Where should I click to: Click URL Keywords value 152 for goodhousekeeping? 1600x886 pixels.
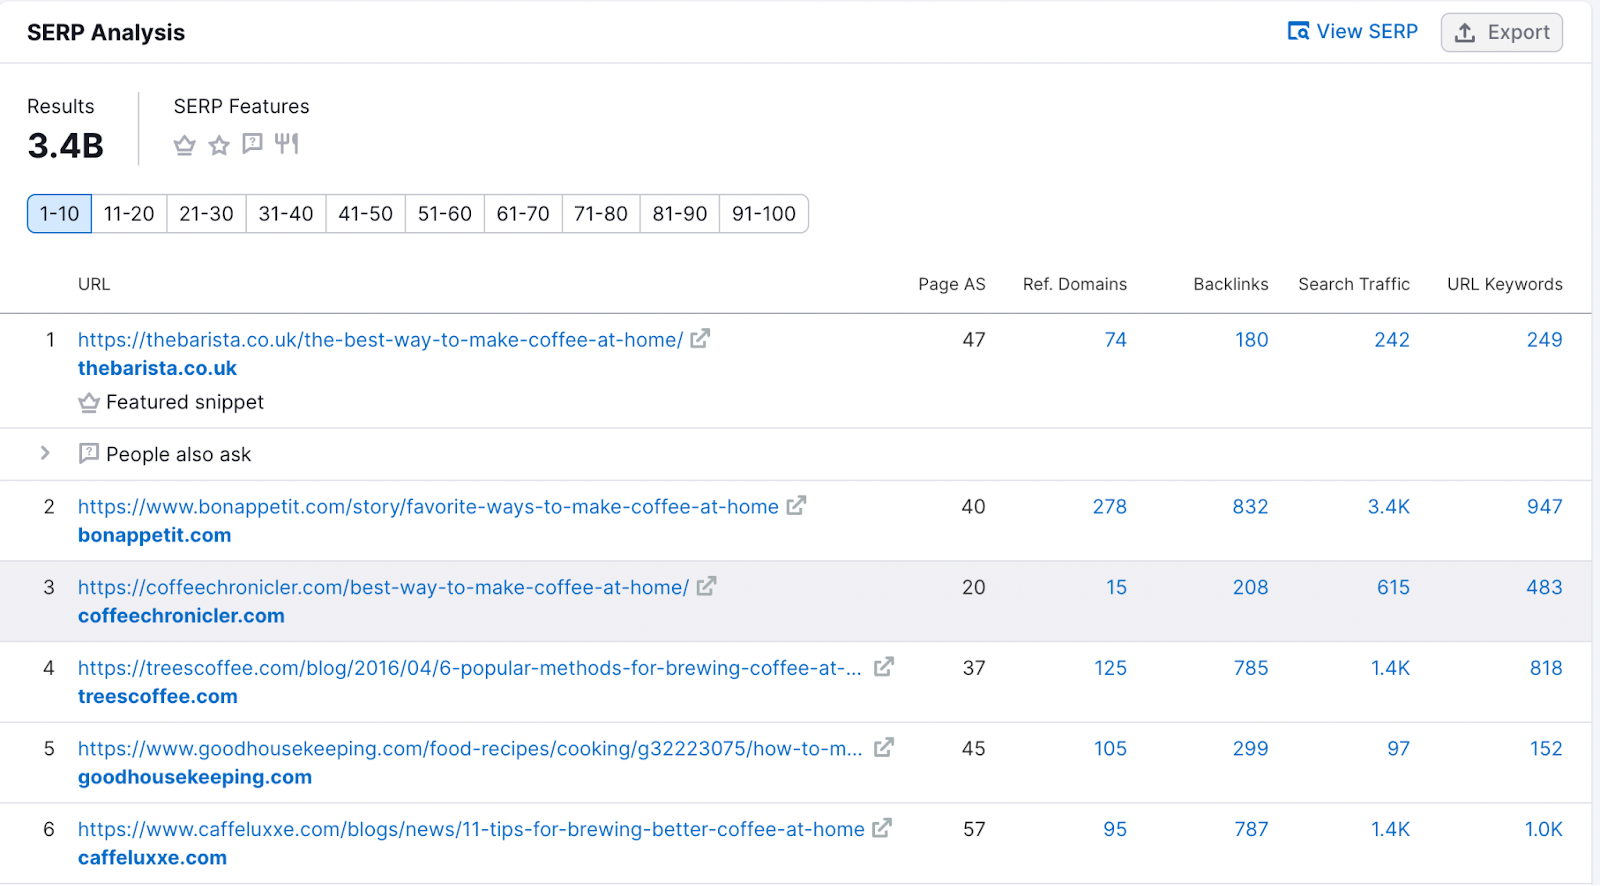pos(1546,749)
